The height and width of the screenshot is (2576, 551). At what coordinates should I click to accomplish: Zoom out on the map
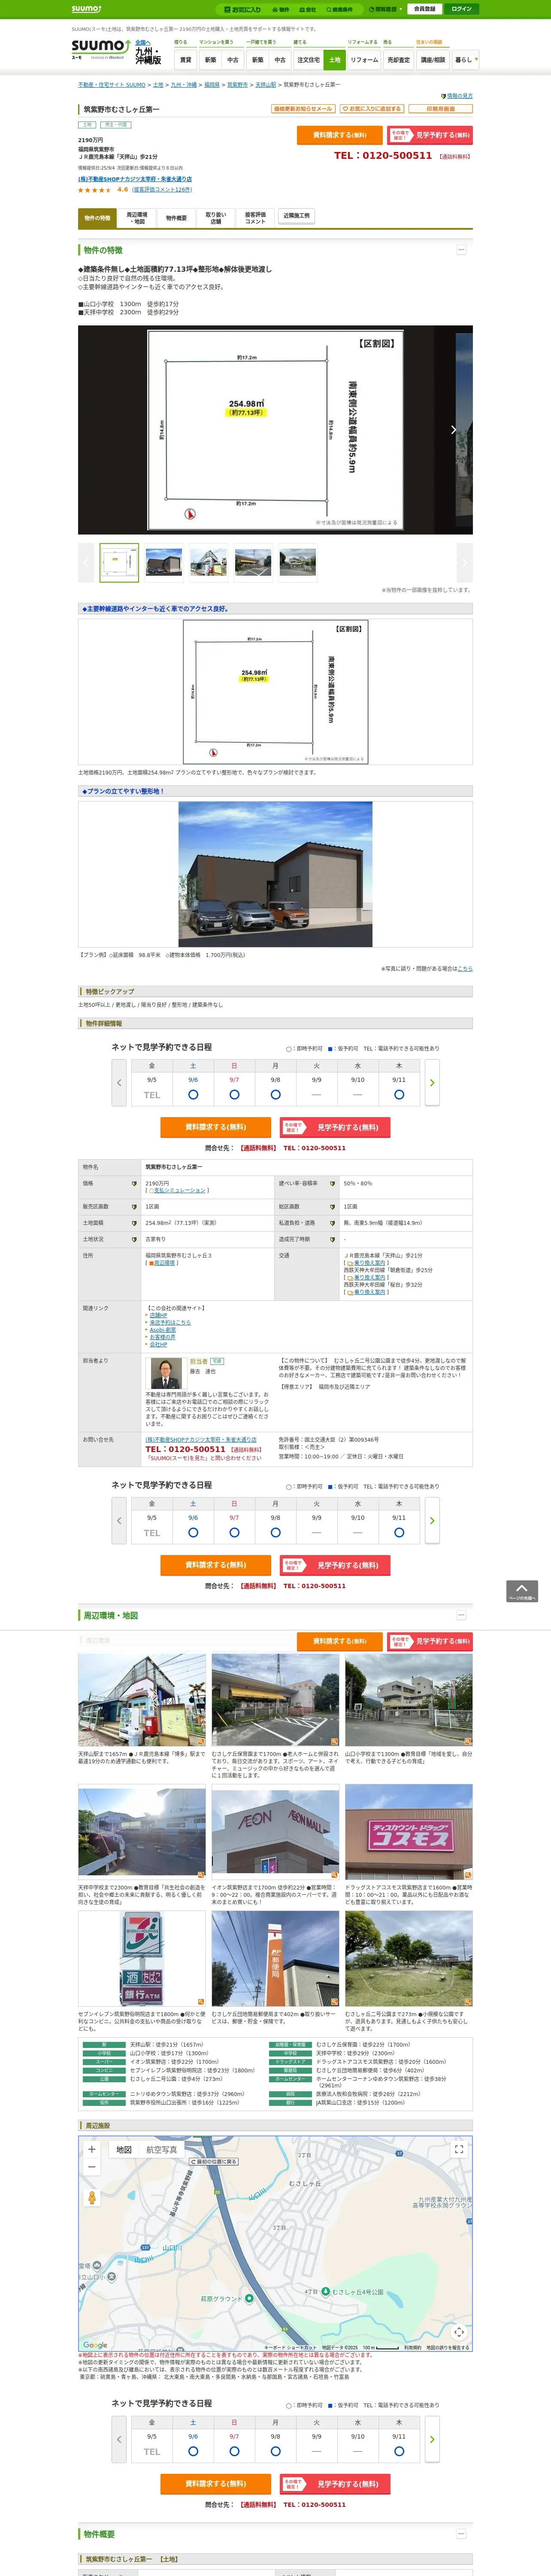(92, 2167)
